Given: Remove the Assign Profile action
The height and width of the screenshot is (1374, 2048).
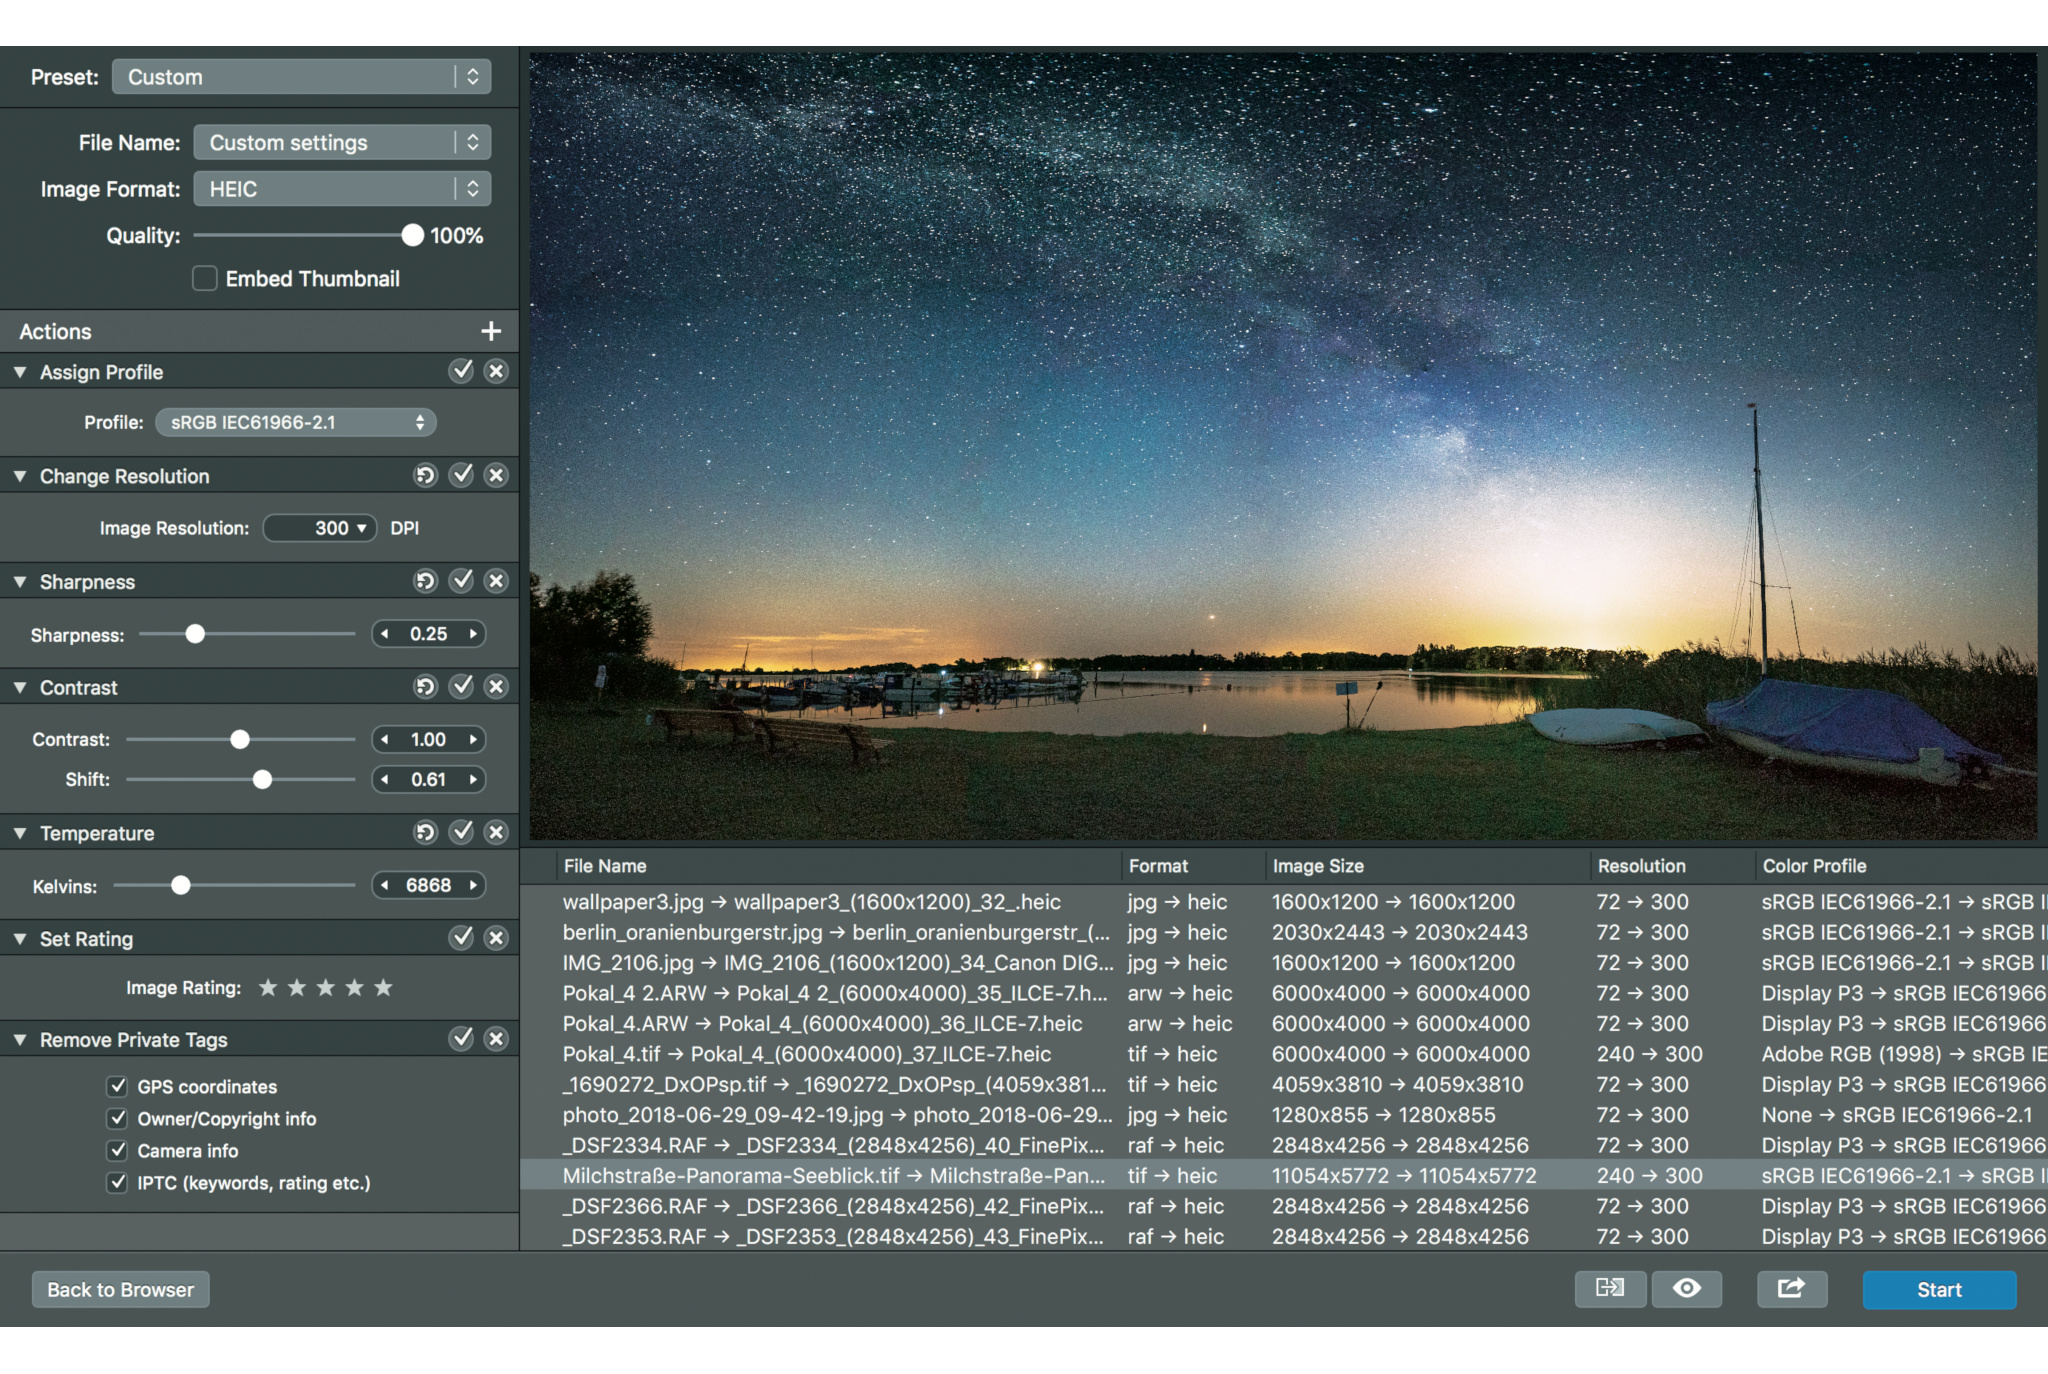Looking at the screenshot, I should pyautogui.click(x=496, y=372).
